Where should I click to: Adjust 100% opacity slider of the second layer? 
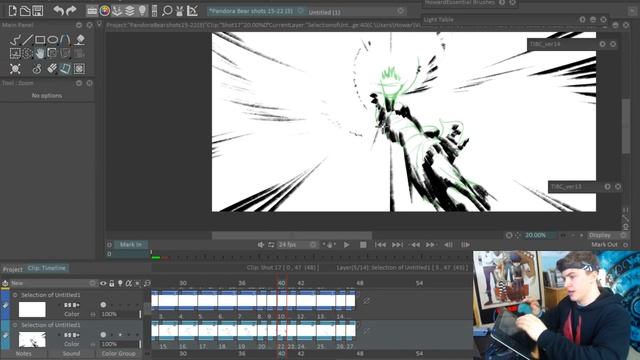[x=120, y=344]
